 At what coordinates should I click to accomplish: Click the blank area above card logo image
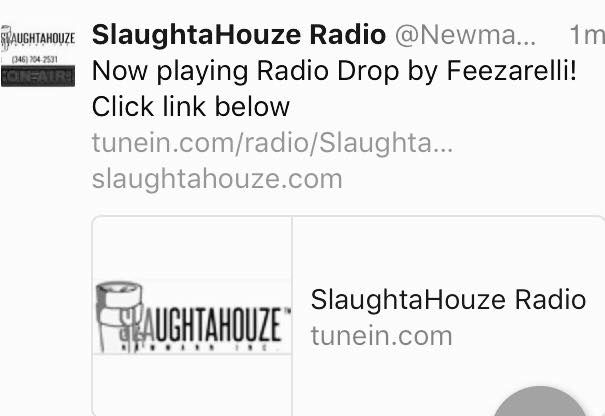click(x=192, y=248)
